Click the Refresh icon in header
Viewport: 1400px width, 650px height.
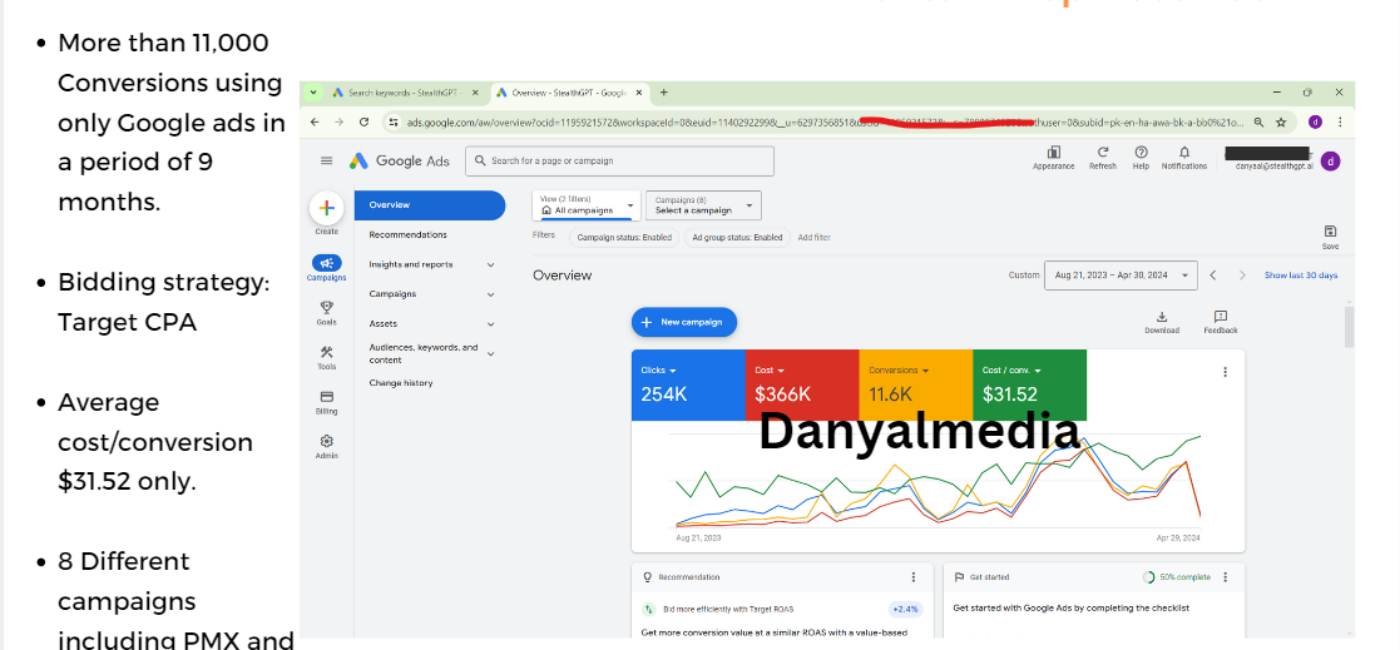point(1103,153)
